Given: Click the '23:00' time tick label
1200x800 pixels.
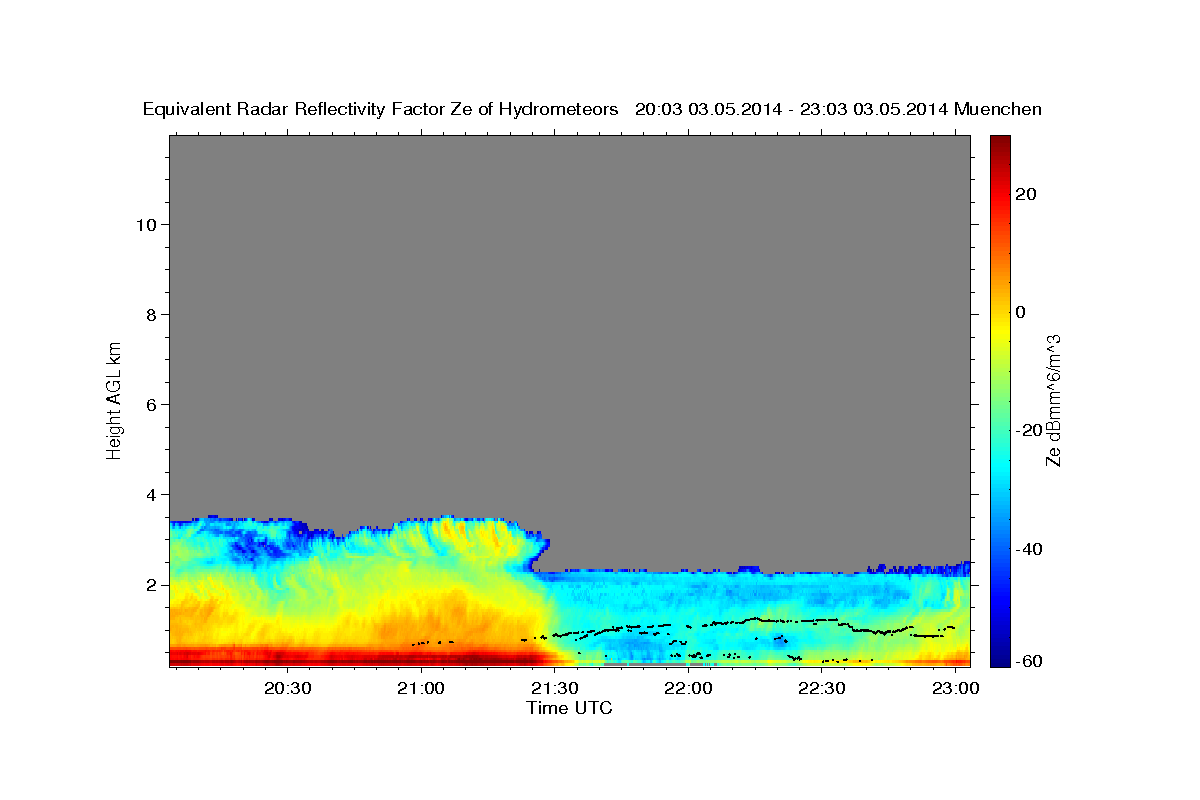Looking at the screenshot, I should [955, 688].
